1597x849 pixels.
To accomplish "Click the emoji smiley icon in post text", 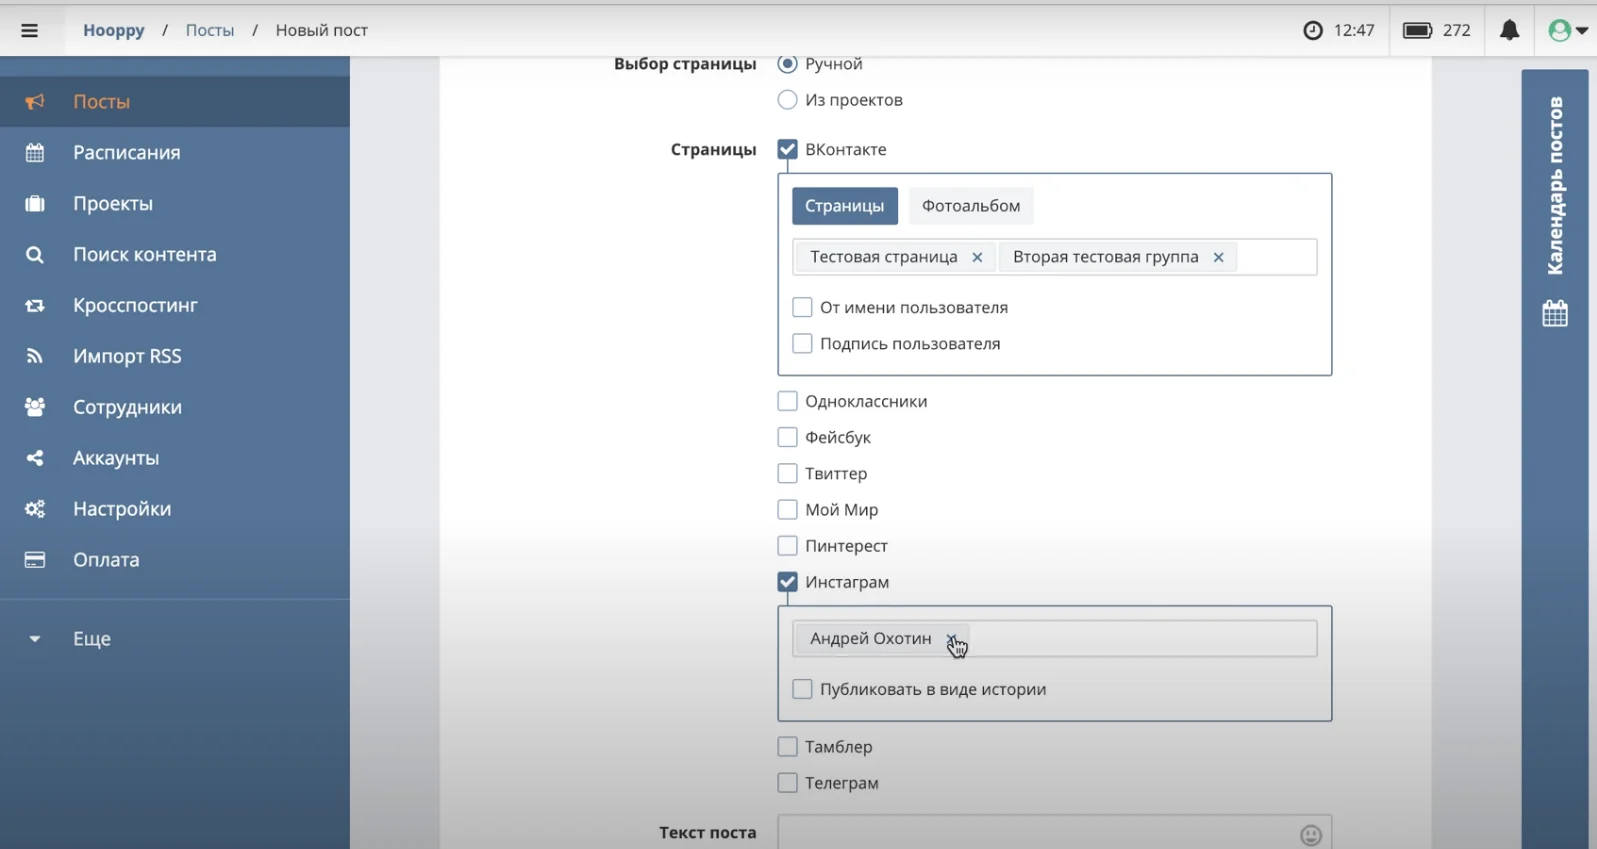I will pyautogui.click(x=1310, y=834).
